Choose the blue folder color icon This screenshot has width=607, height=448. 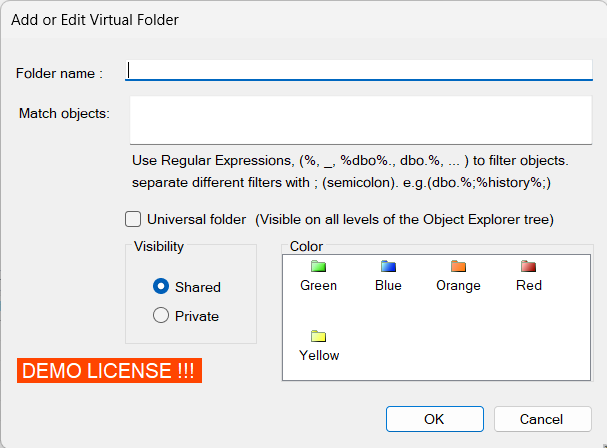click(388, 266)
